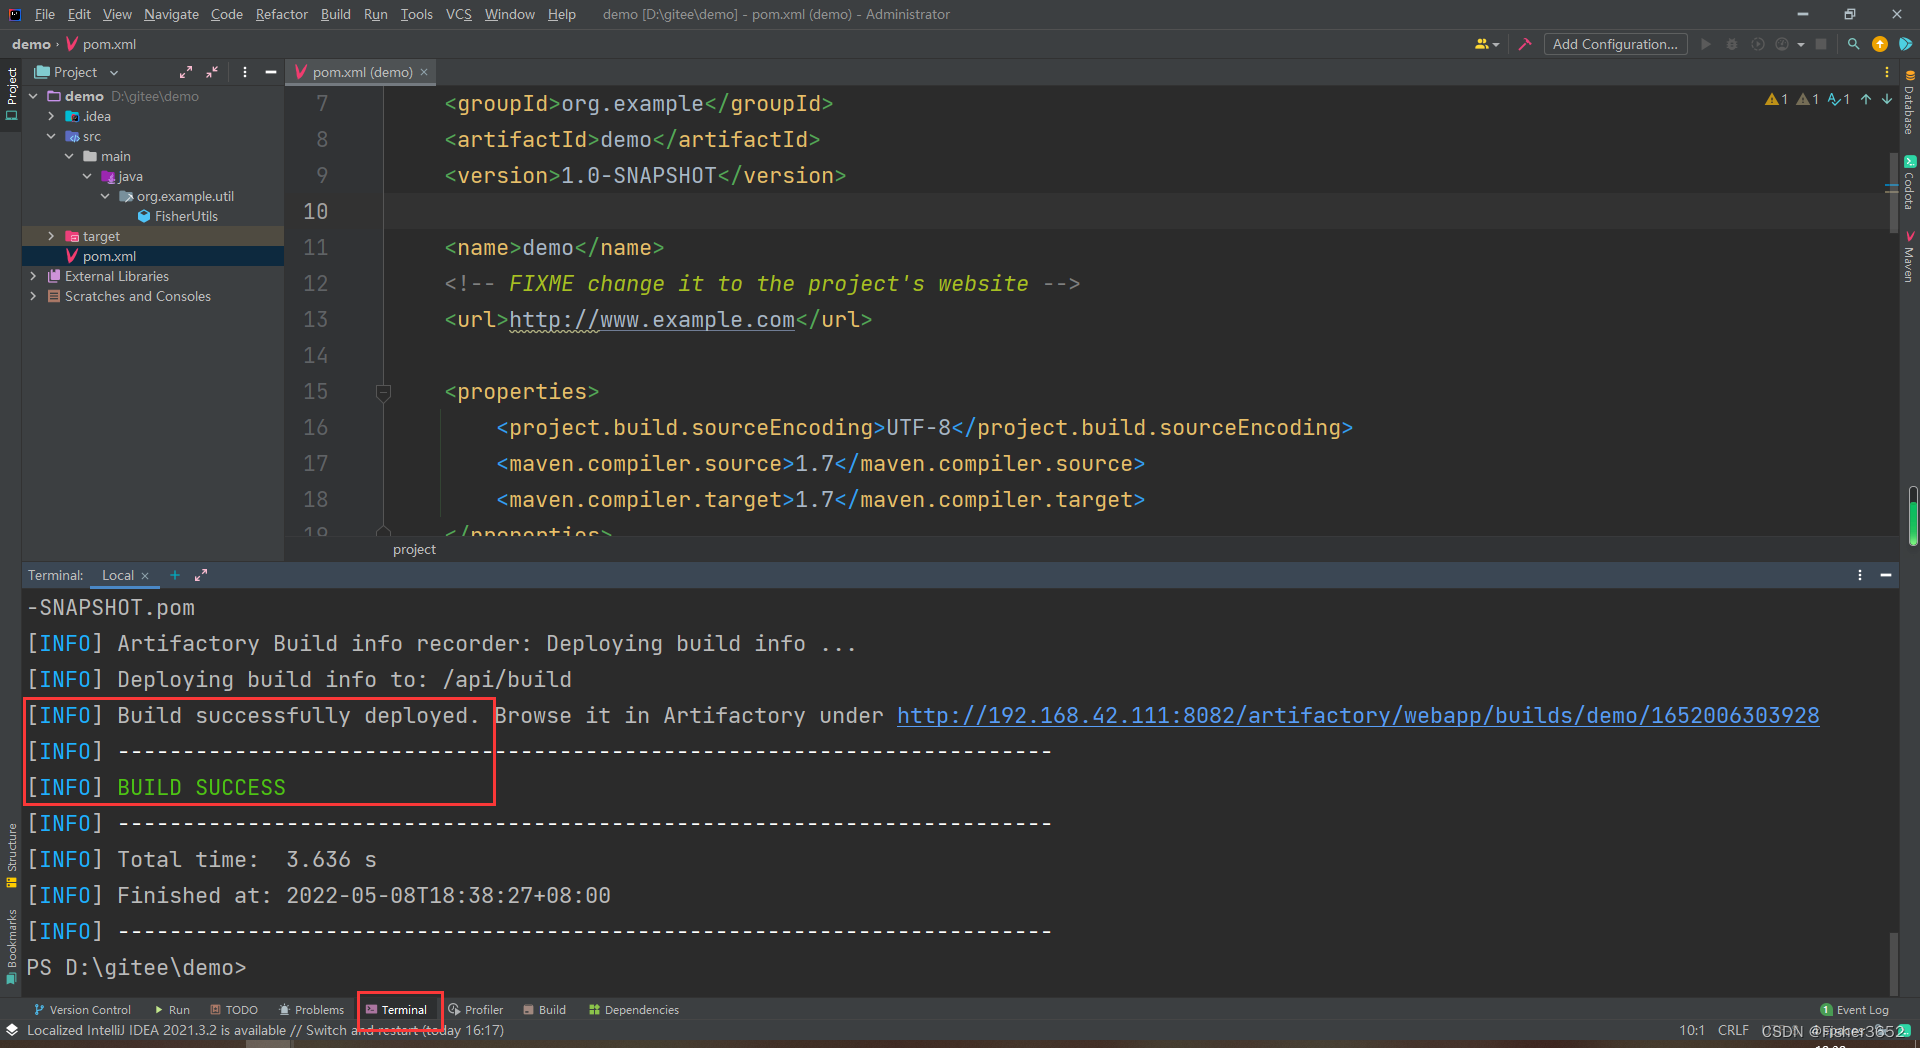
Task: Click the blue plugin icon at far right of toolbar
Action: pos(1906,44)
